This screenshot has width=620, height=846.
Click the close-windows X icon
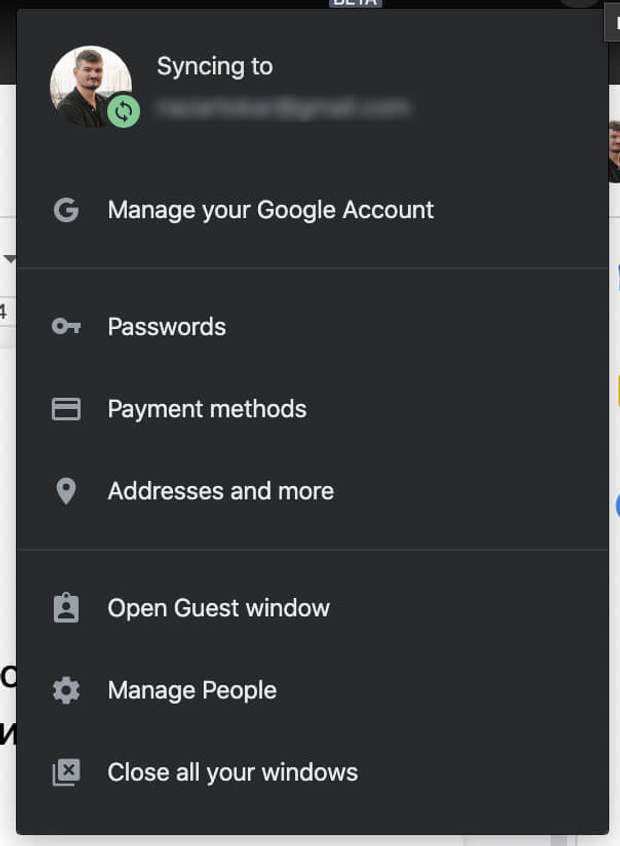(66, 772)
